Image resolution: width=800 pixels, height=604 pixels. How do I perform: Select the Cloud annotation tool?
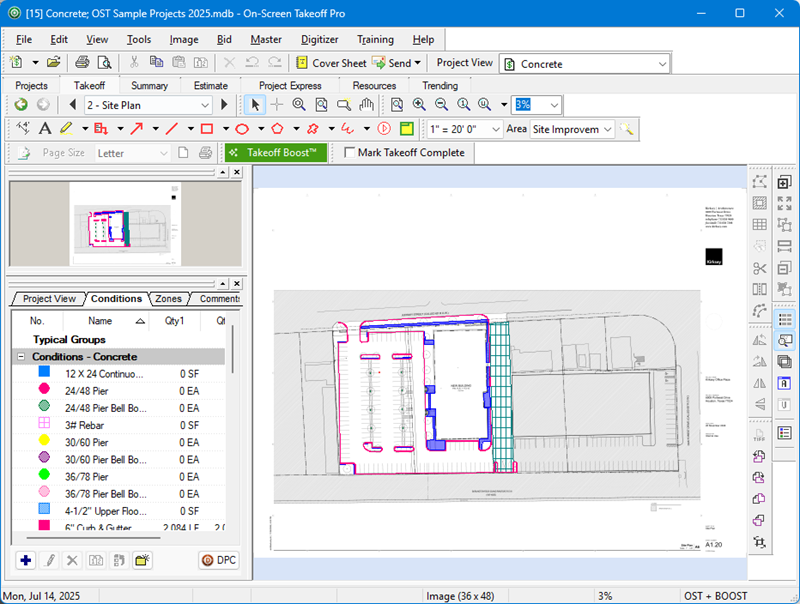[313, 129]
